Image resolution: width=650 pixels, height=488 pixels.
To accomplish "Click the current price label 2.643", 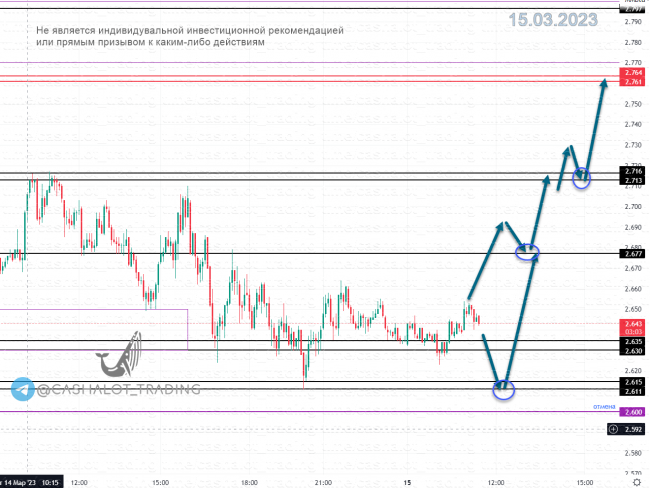I will point(633,324).
